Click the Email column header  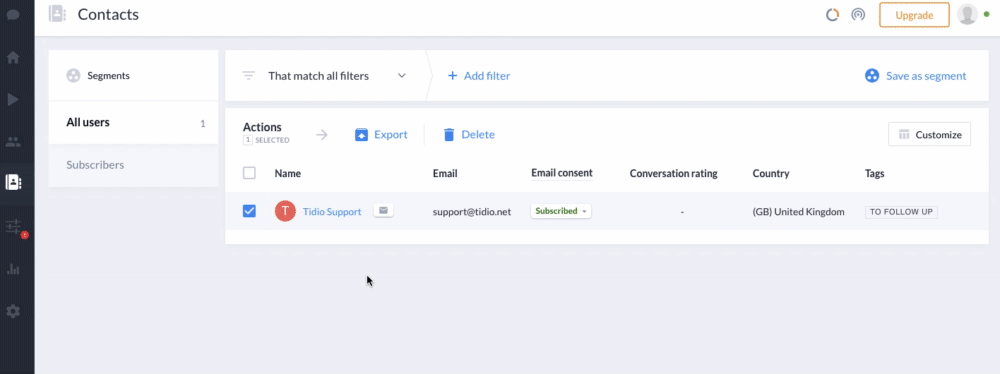[445, 174]
